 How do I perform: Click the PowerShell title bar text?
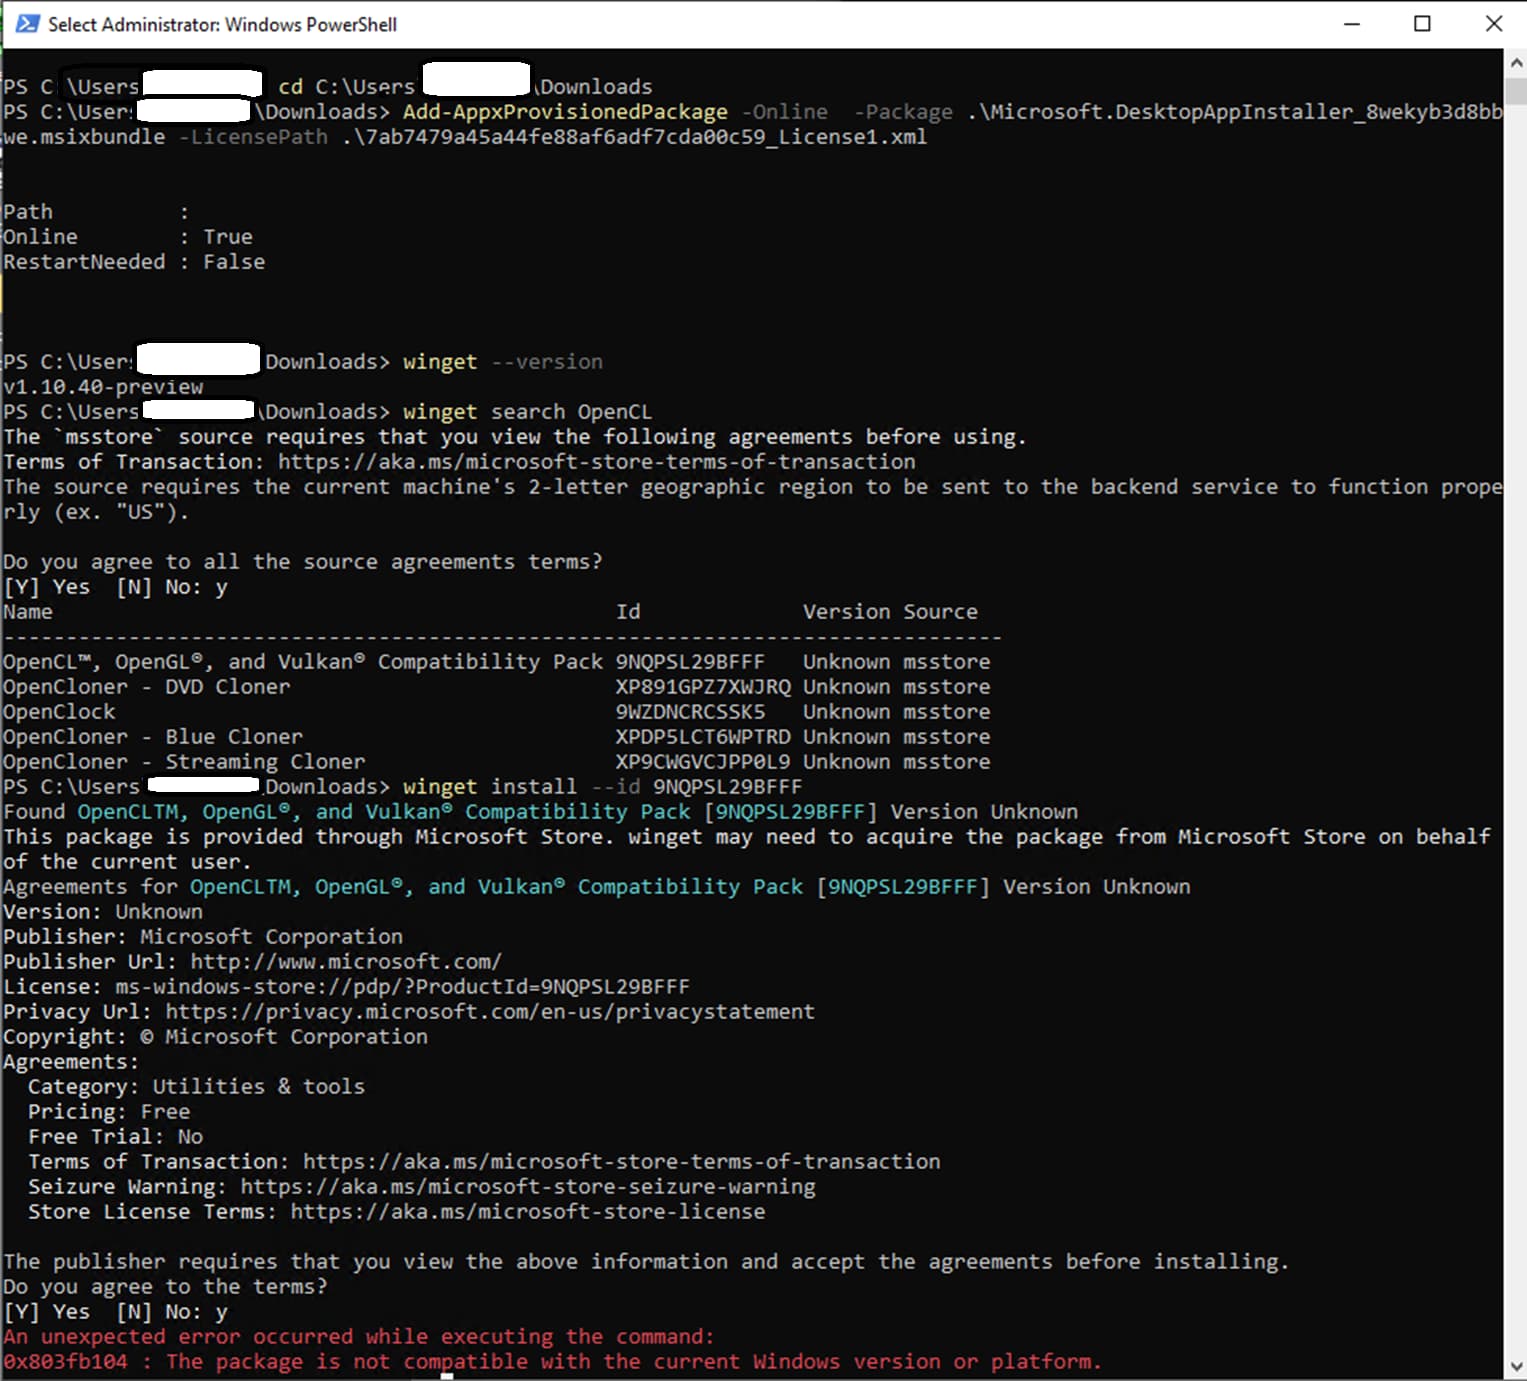click(223, 23)
